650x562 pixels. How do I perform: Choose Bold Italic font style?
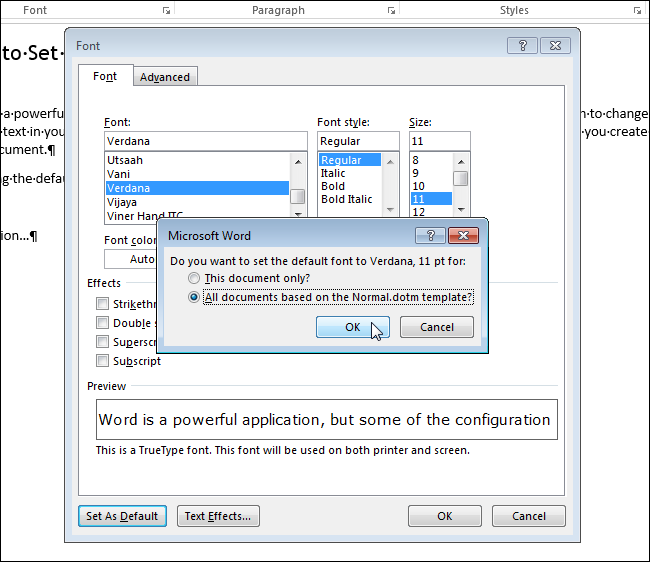point(350,199)
